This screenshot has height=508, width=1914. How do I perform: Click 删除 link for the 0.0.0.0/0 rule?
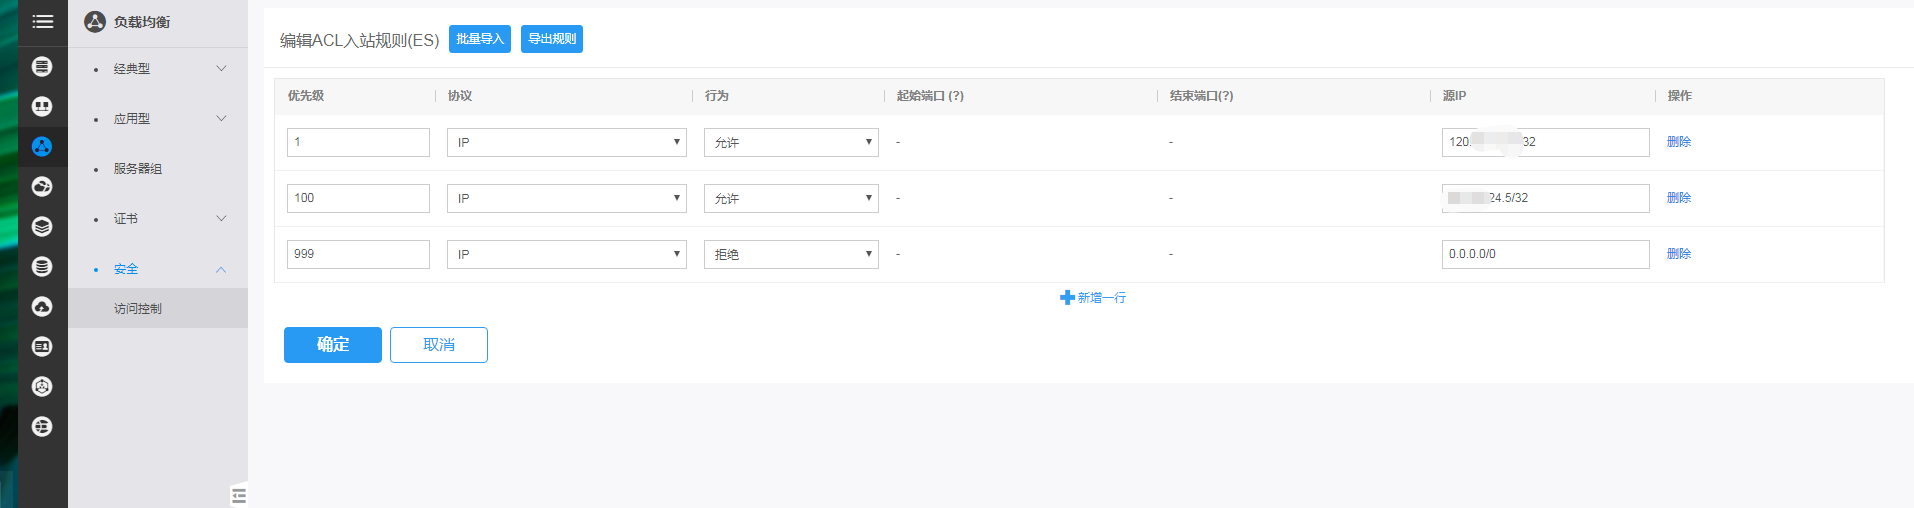pyautogui.click(x=1678, y=254)
